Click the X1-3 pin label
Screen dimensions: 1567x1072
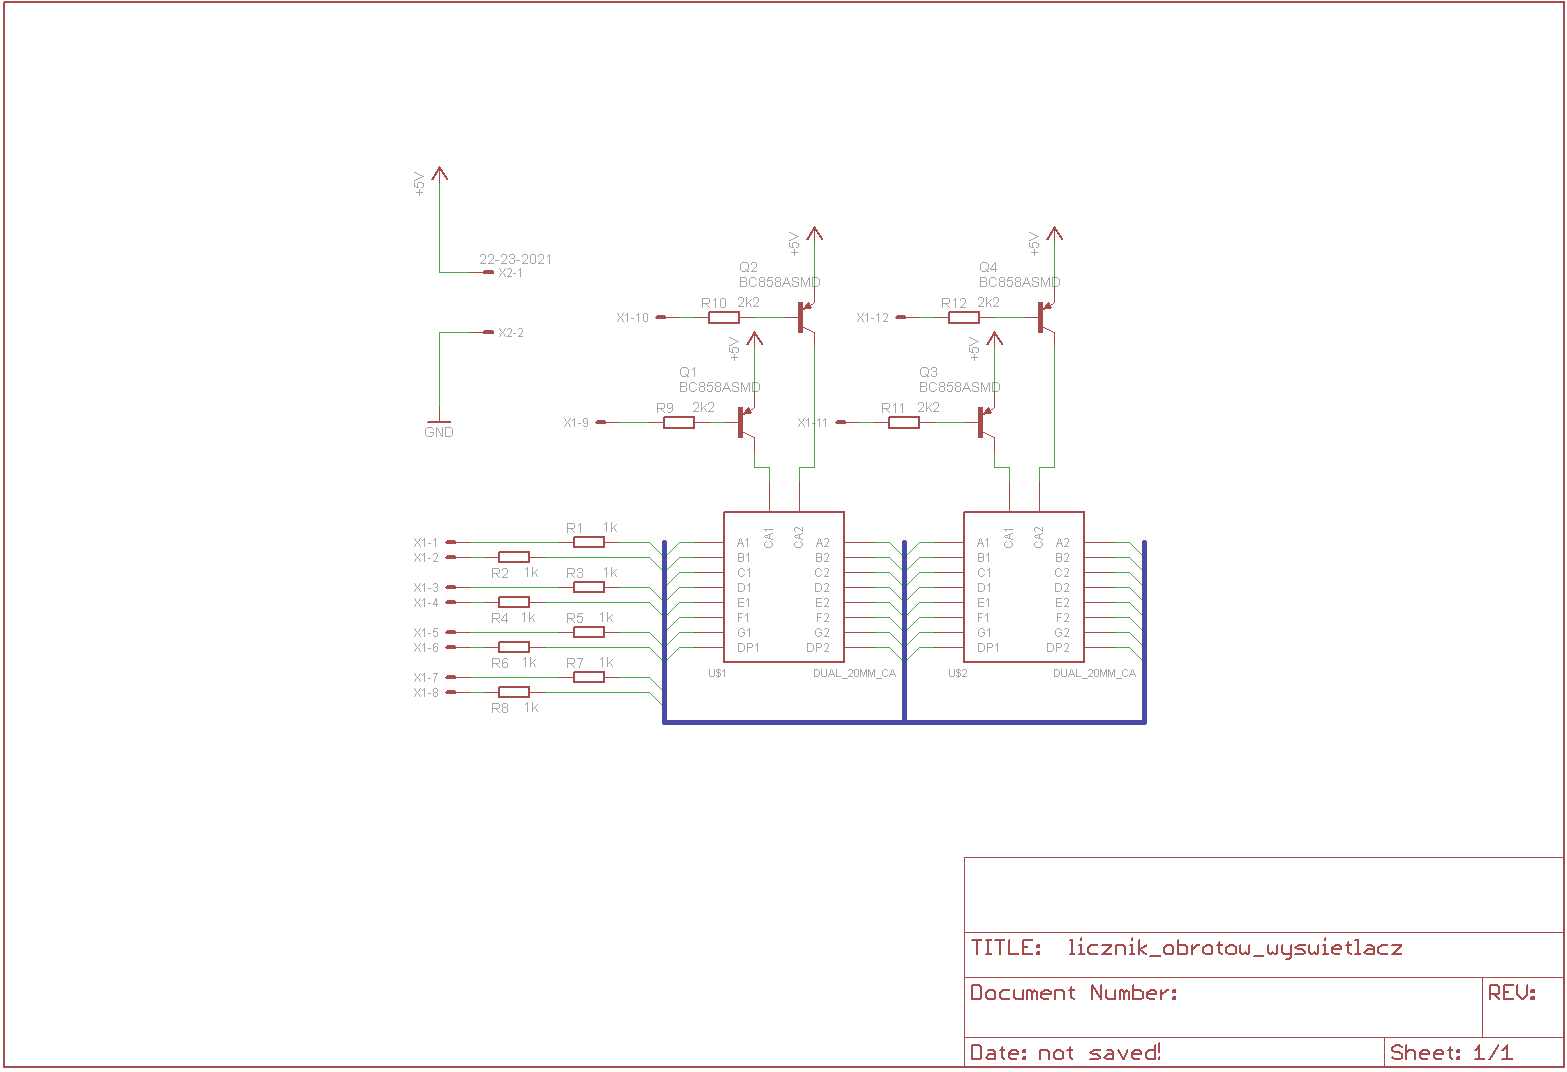click(426, 588)
